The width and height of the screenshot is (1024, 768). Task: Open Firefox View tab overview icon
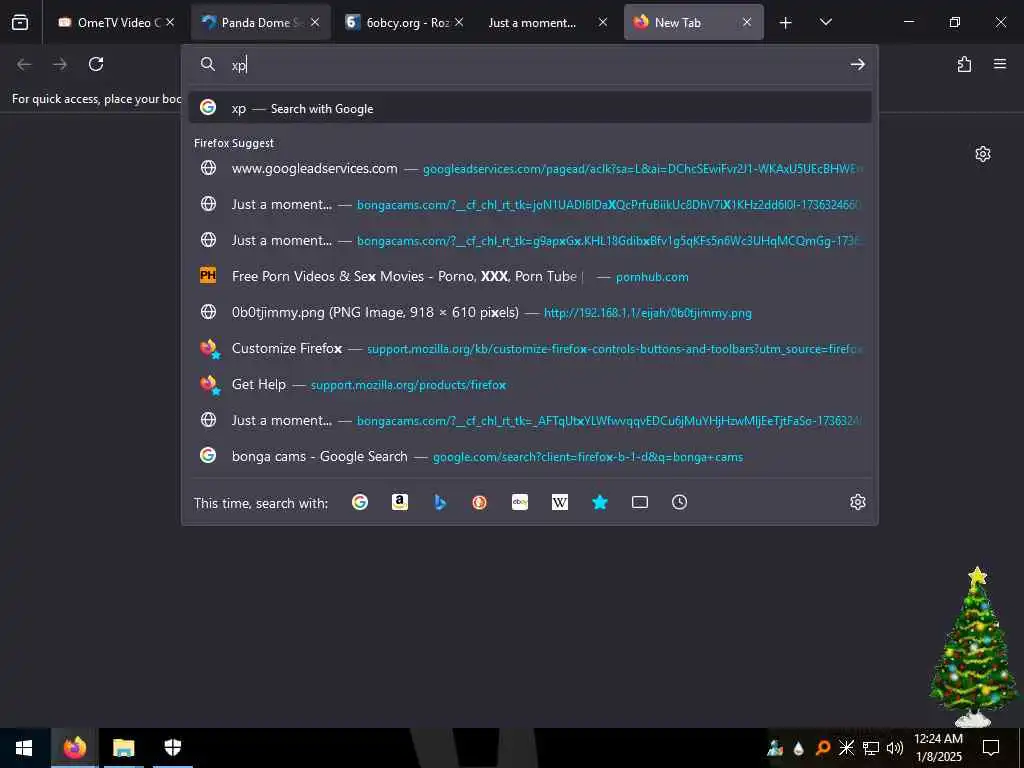[20, 22]
